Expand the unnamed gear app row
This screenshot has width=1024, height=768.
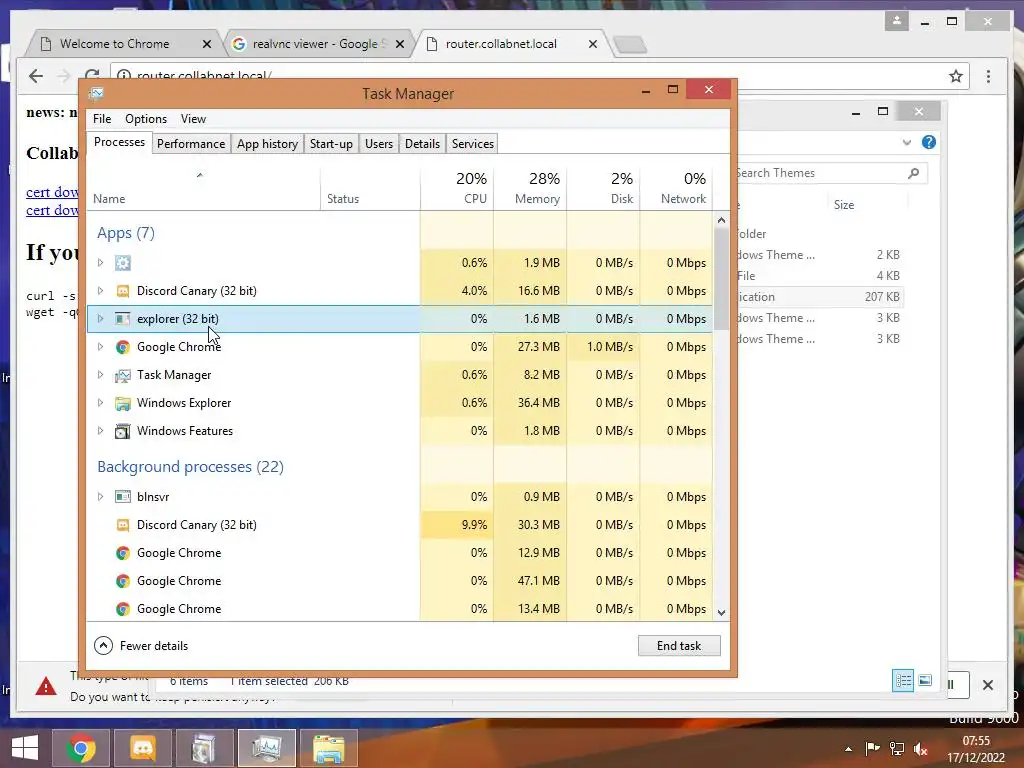click(x=100, y=263)
